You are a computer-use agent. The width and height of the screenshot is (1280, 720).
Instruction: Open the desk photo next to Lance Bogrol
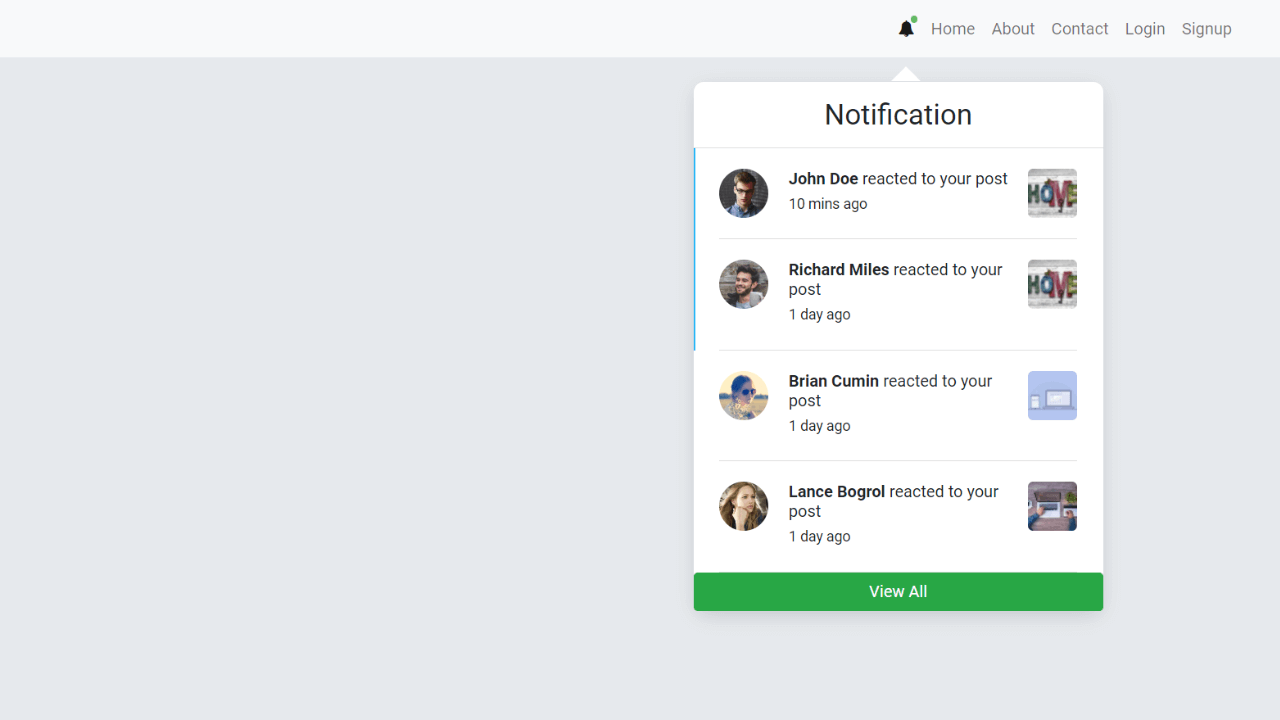click(1052, 505)
